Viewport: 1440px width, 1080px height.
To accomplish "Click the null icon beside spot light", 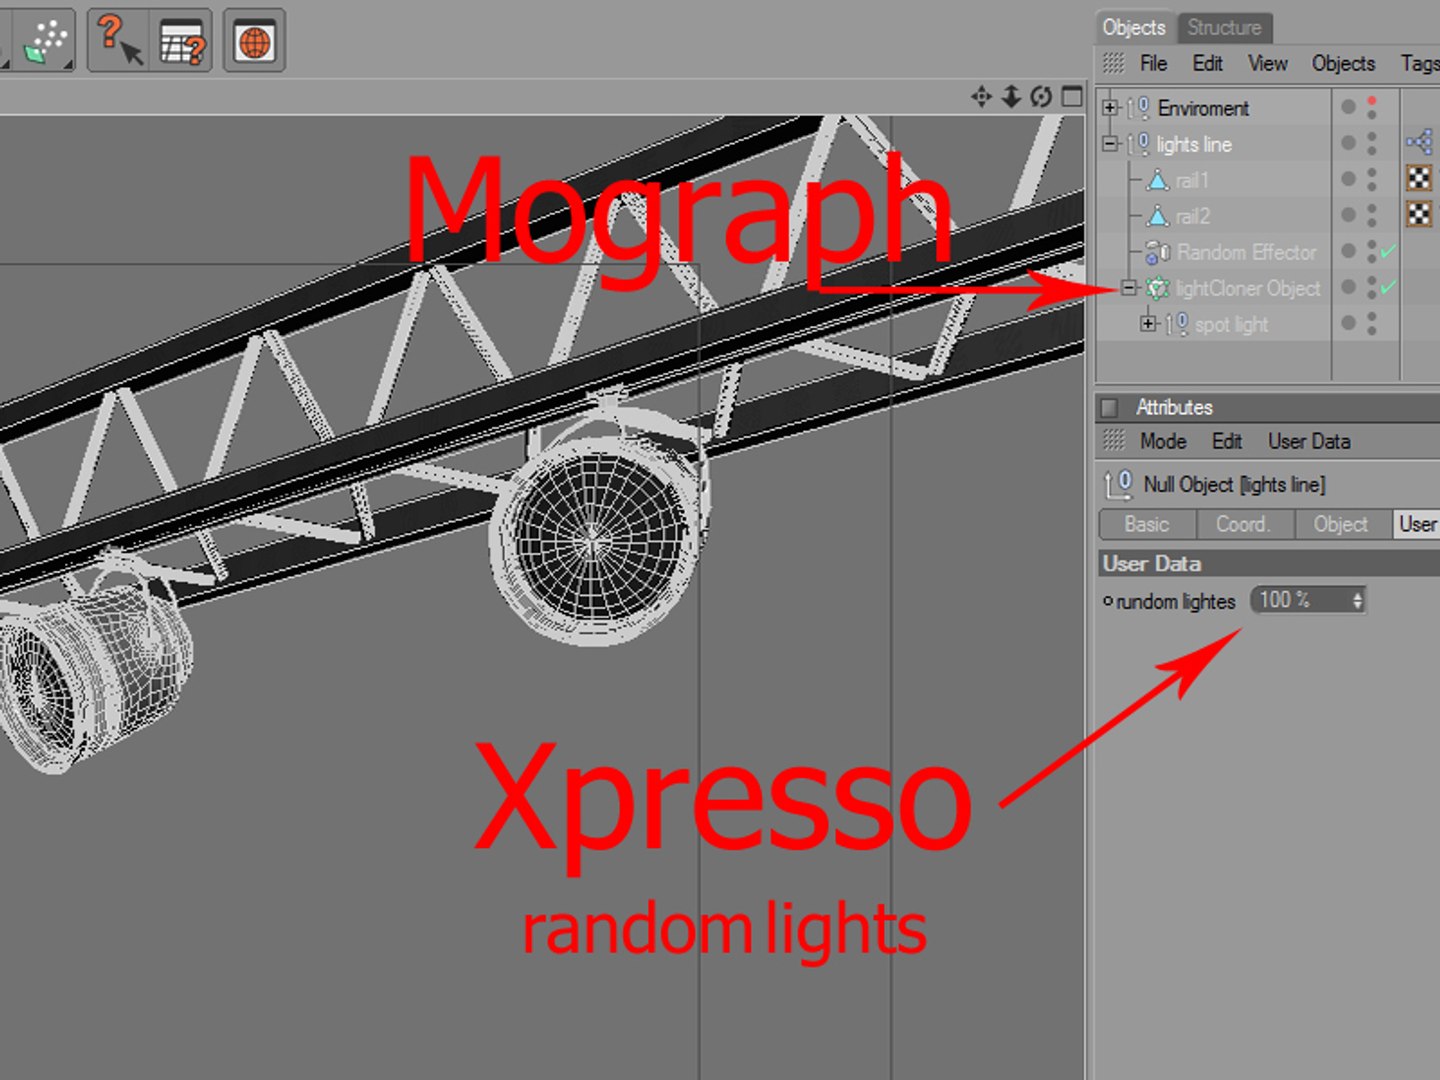I will click(x=1177, y=324).
